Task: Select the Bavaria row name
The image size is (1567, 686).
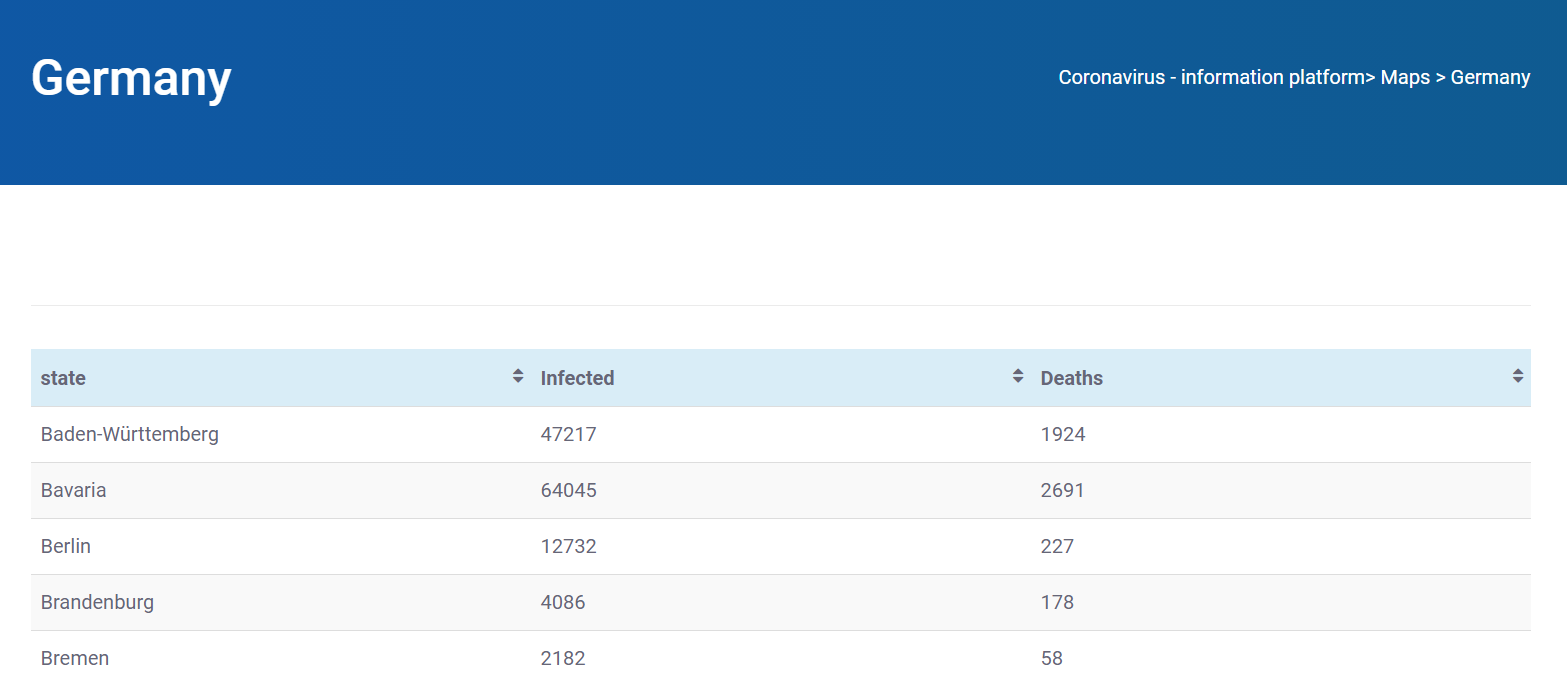Action: point(73,490)
